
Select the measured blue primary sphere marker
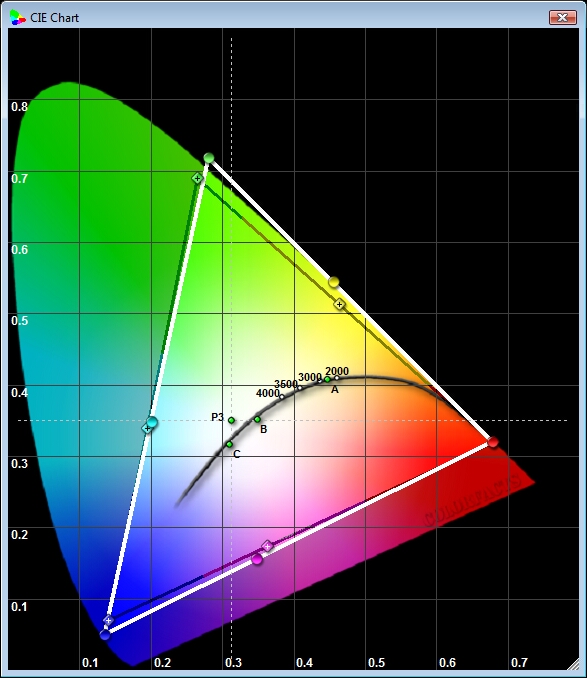point(105,635)
